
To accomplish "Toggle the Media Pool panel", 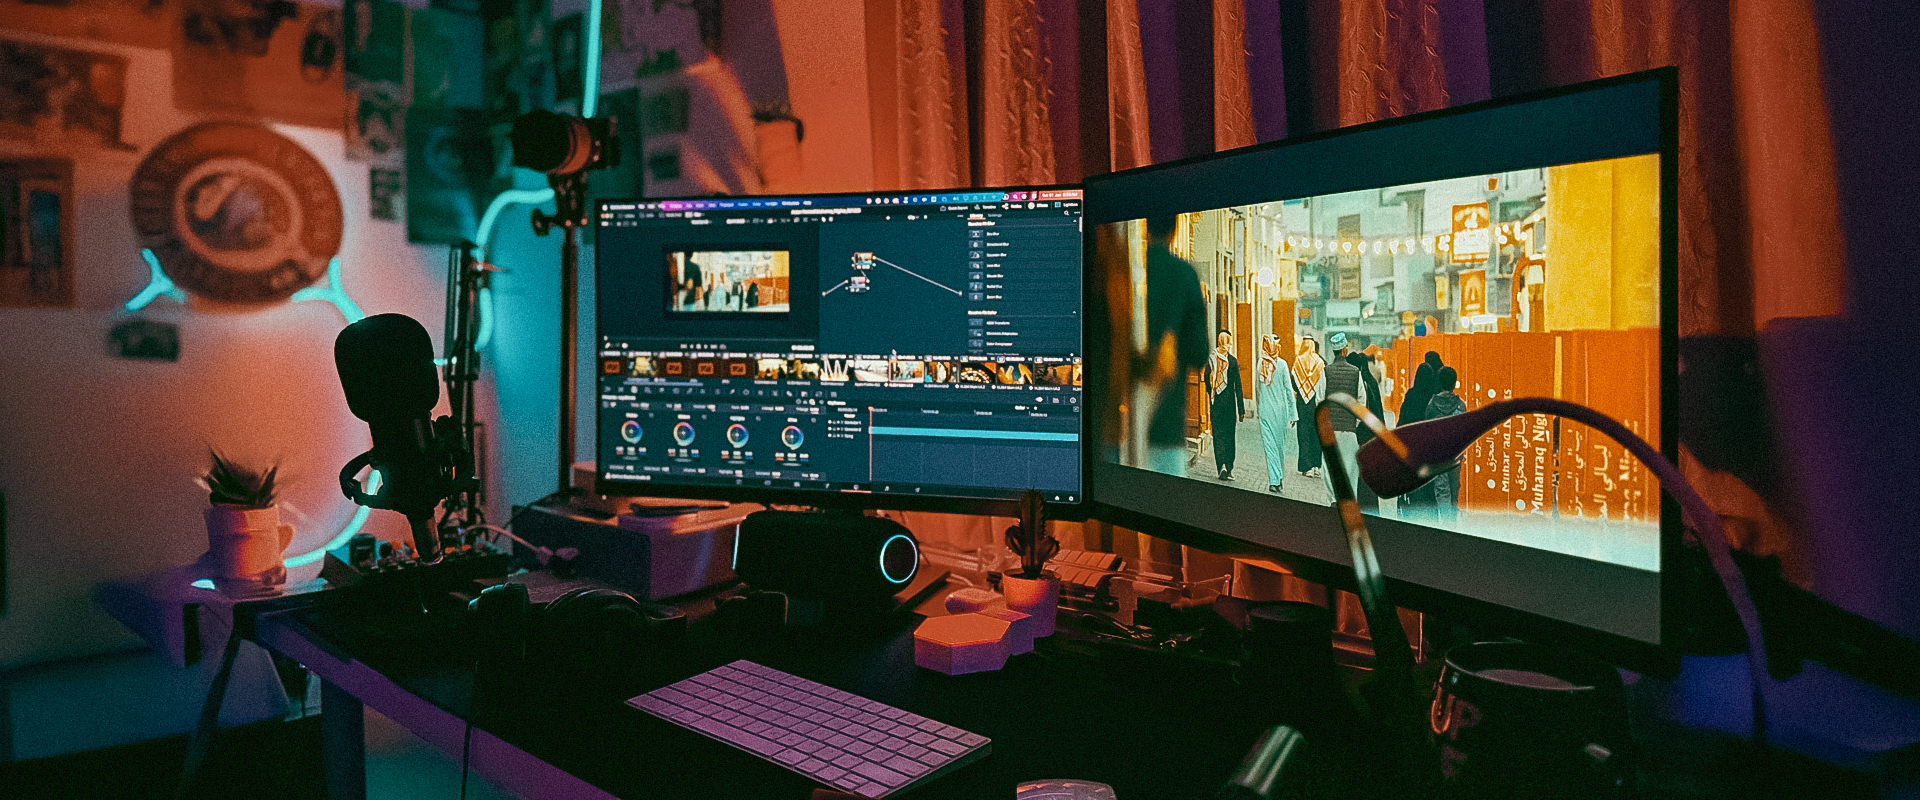I will [670, 215].
